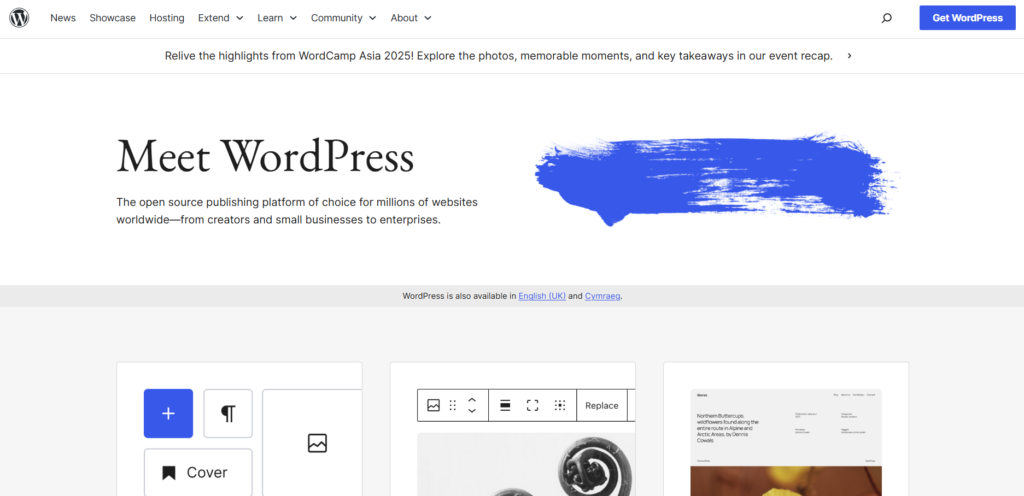Click the Get WordPress button
This screenshot has width=1024, height=496.
[x=967, y=18]
